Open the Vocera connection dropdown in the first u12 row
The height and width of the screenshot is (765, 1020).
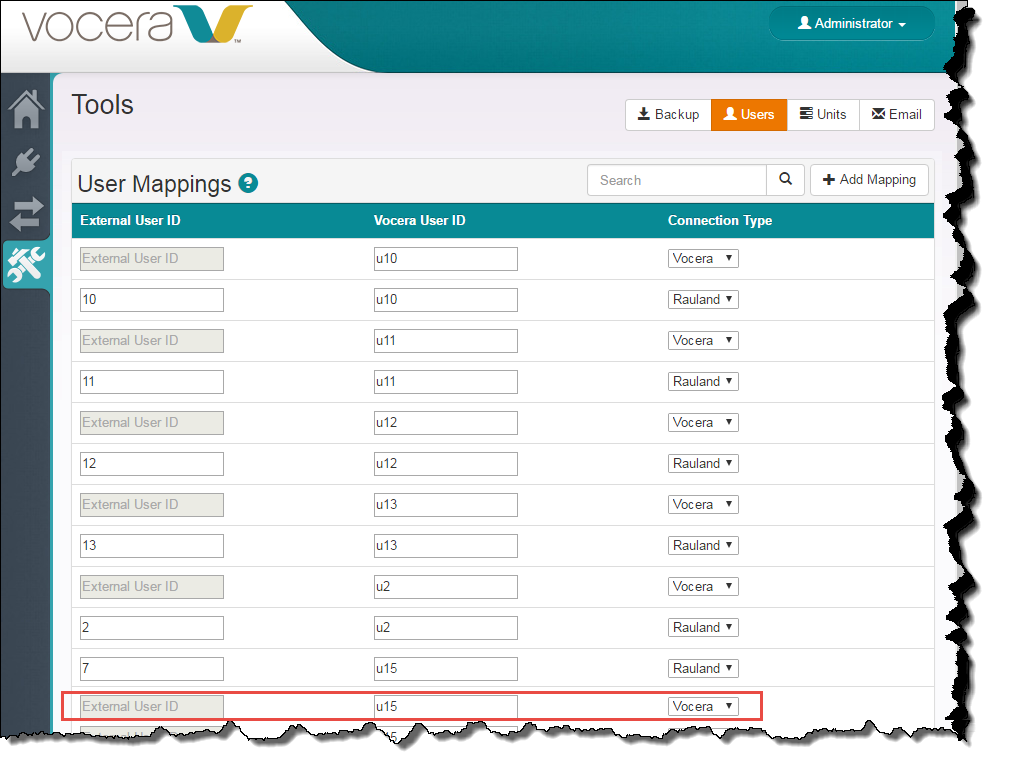[703, 422]
